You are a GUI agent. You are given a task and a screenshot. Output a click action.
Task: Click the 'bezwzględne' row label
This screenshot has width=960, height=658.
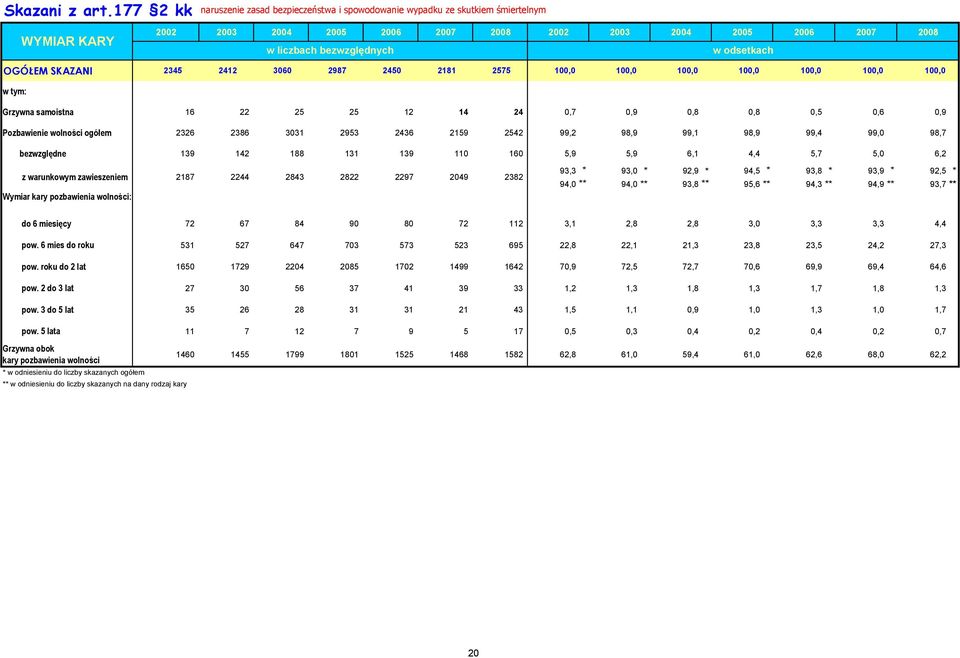(42, 154)
